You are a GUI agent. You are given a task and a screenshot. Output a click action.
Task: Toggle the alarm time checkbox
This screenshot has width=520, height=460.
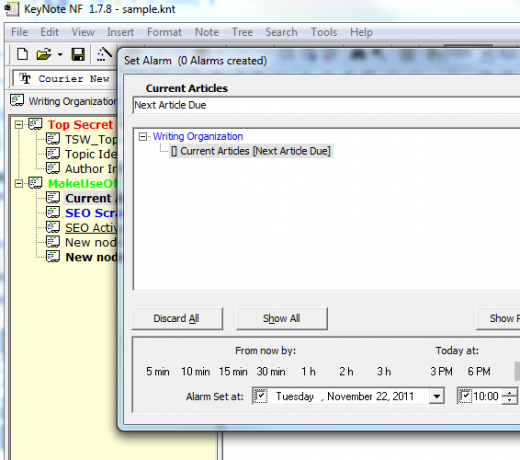(x=465, y=396)
